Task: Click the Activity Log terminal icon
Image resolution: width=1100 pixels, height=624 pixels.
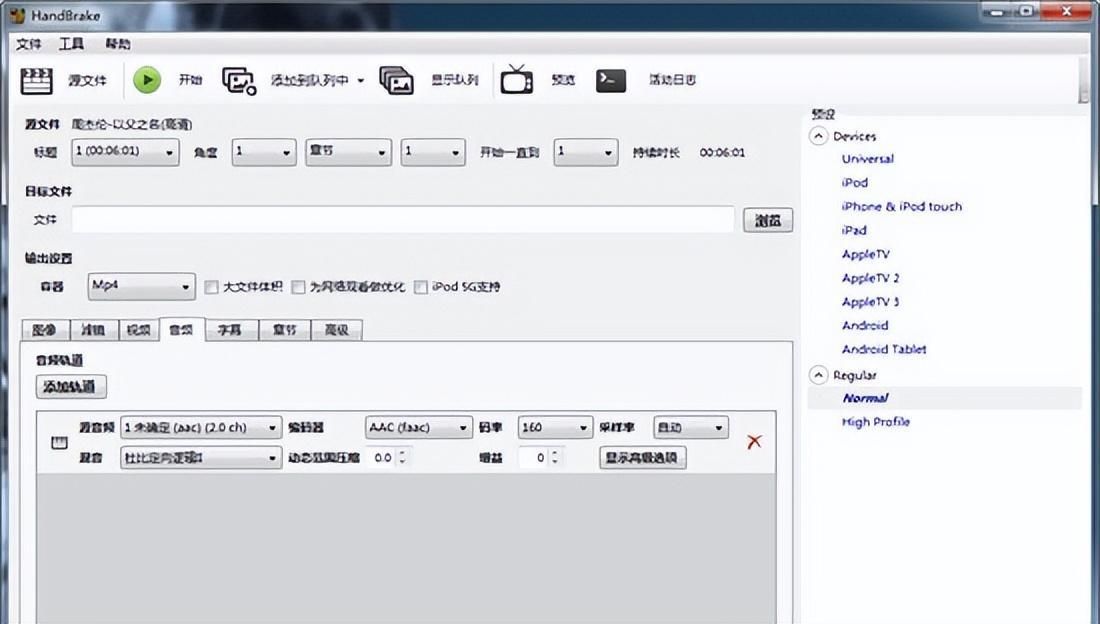Action: pyautogui.click(x=610, y=80)
